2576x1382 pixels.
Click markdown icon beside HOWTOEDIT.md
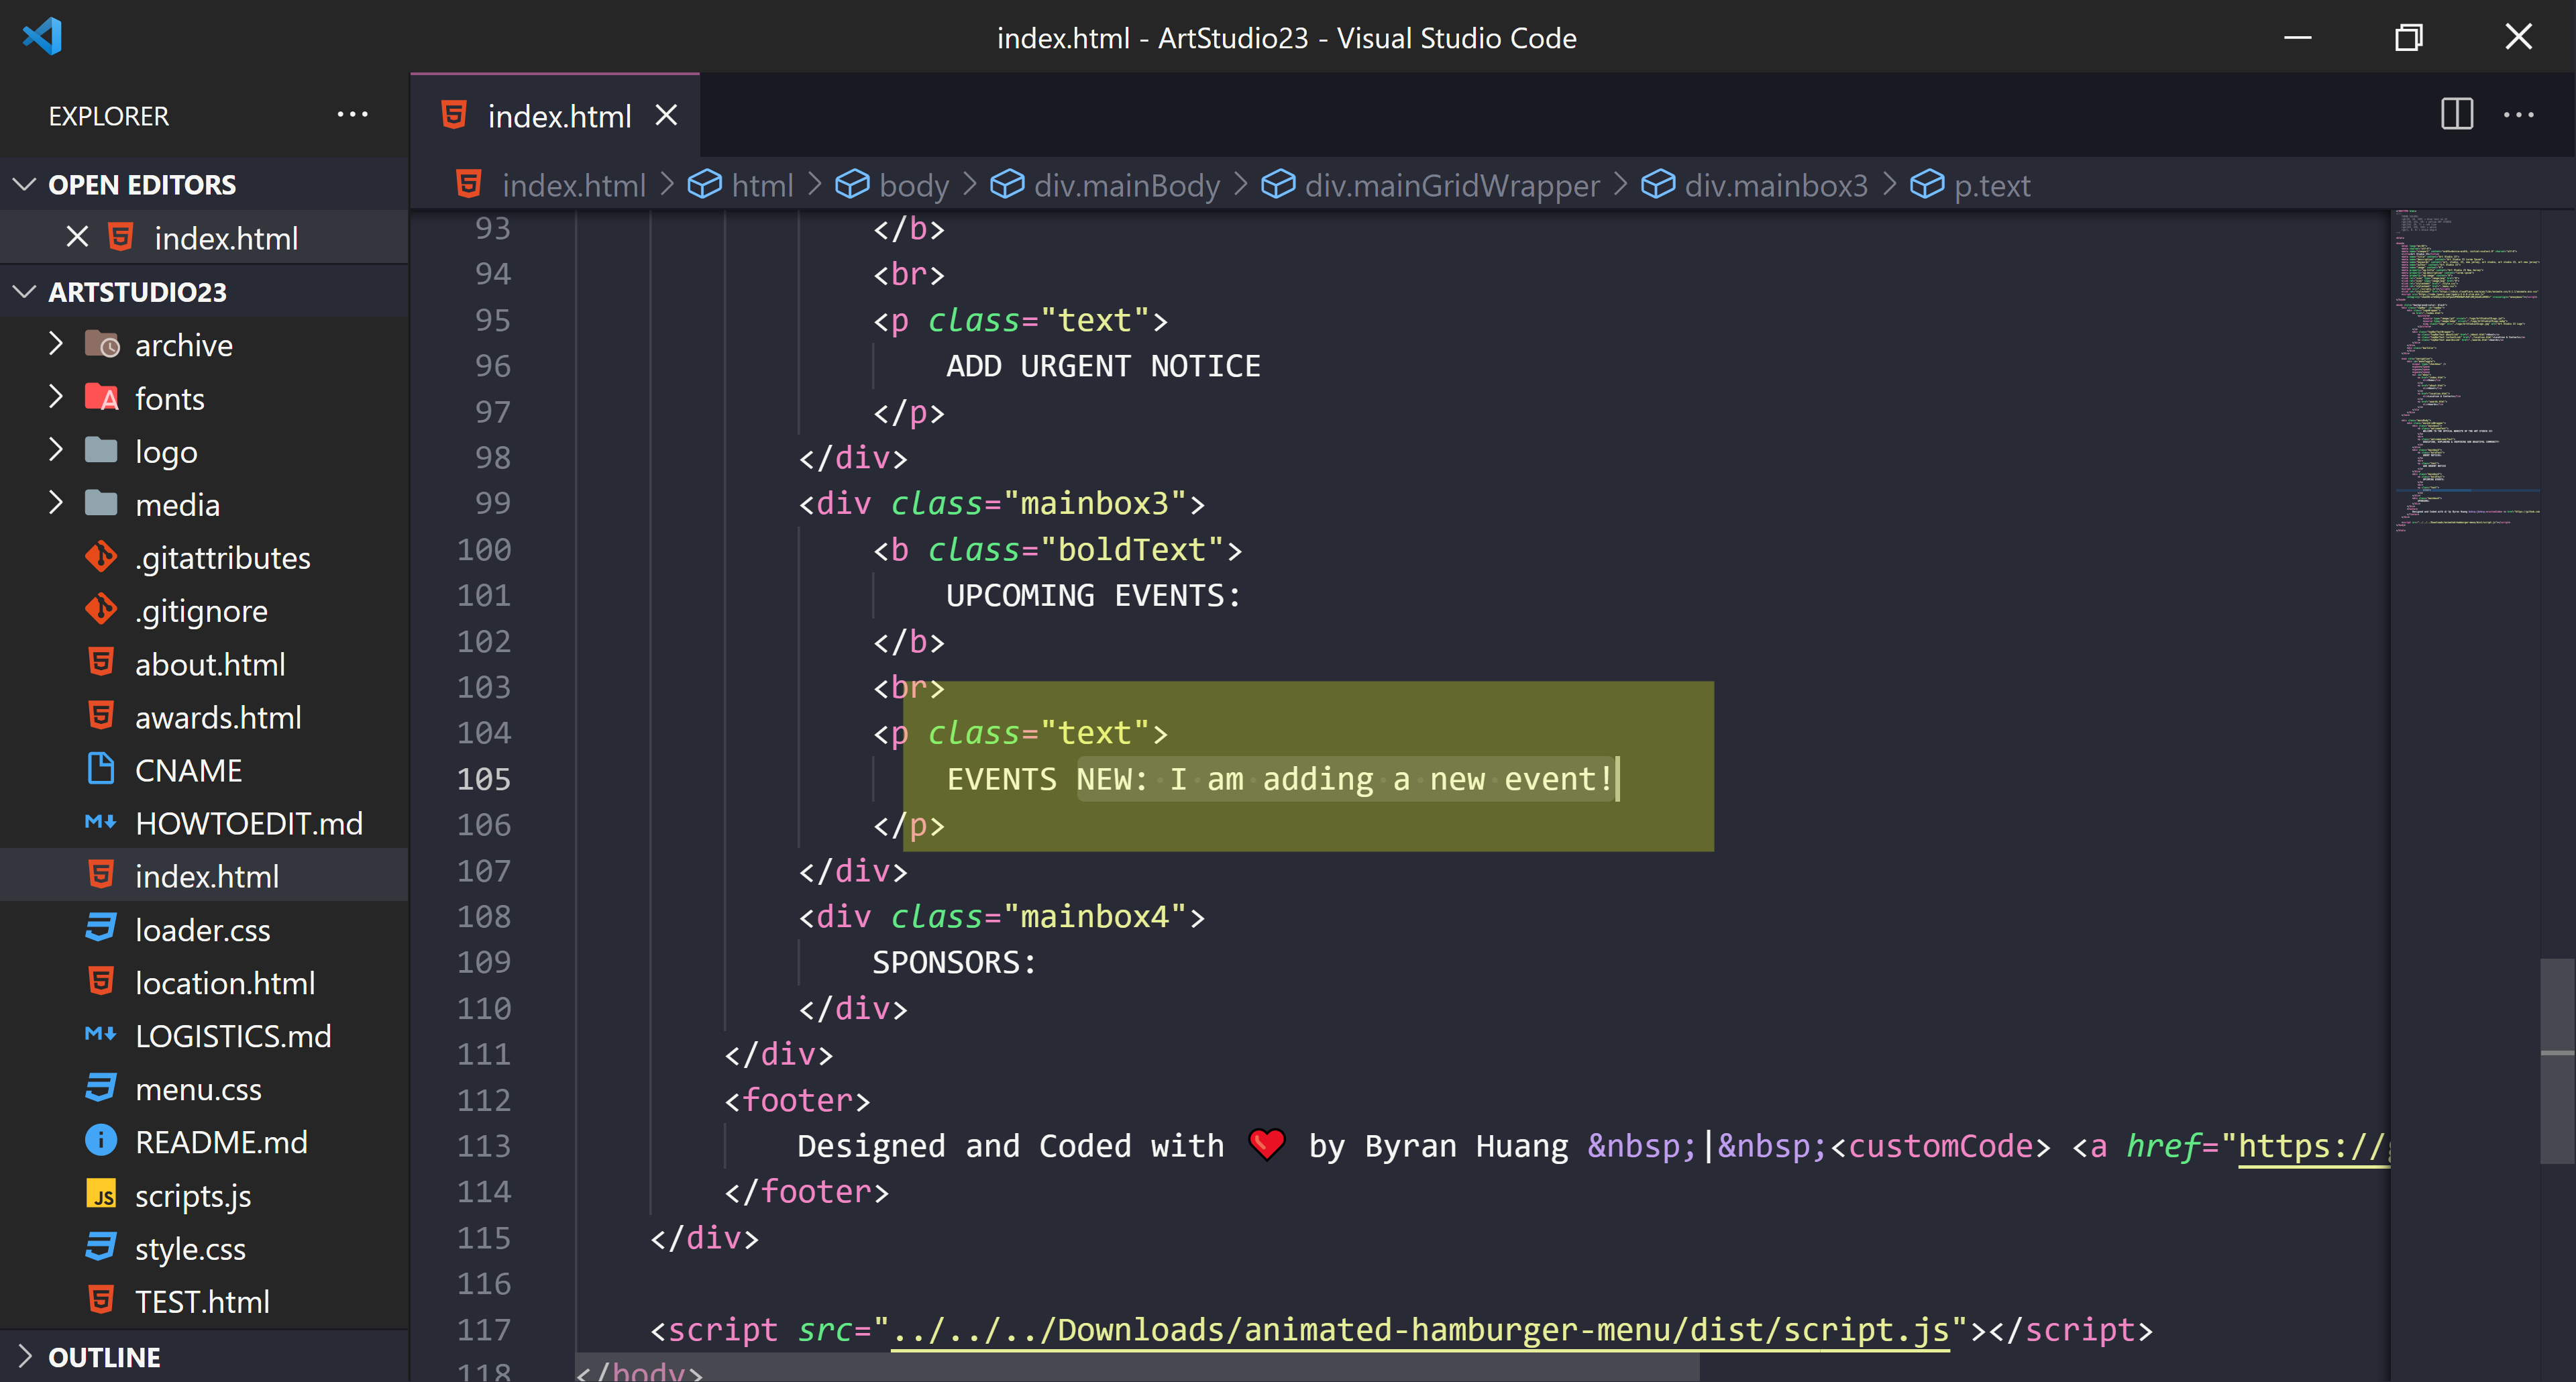click(100, 822)
